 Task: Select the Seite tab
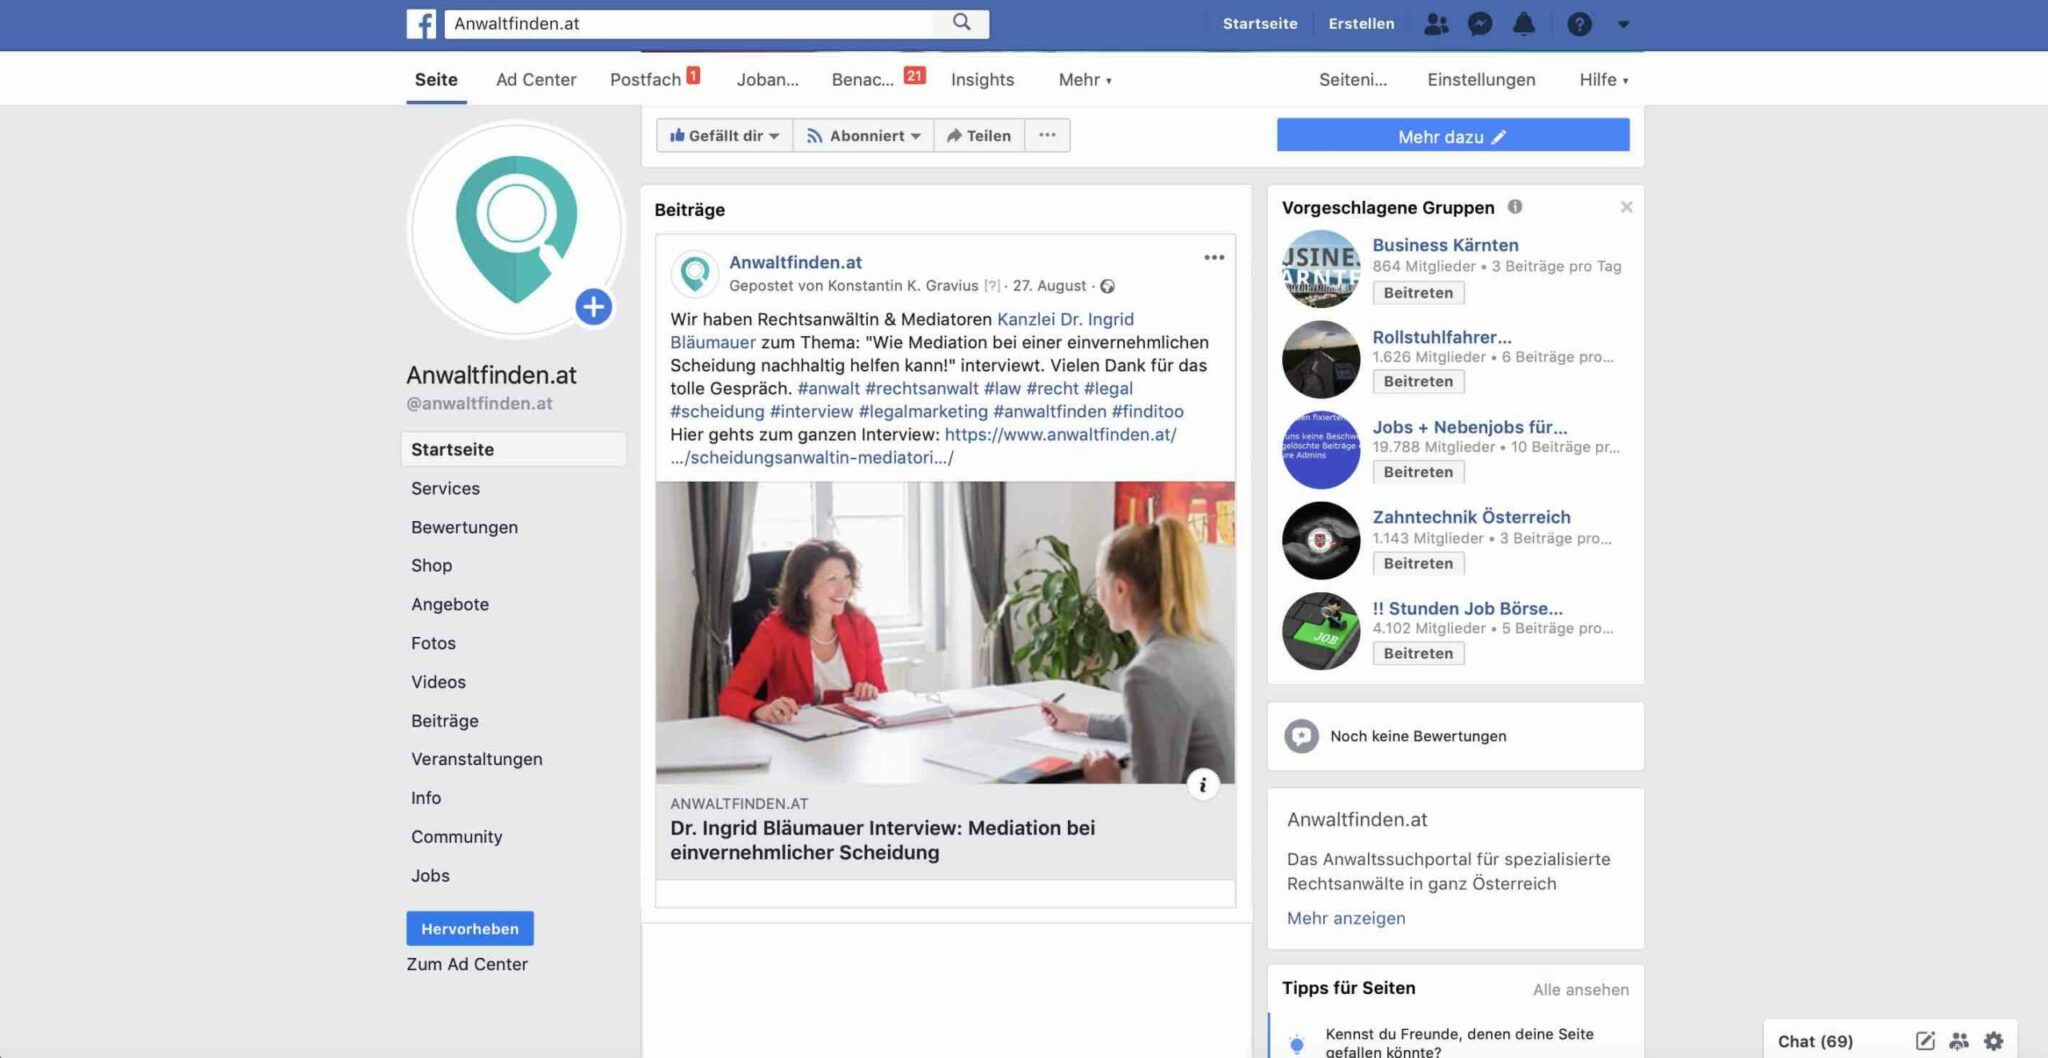[436, 79]
